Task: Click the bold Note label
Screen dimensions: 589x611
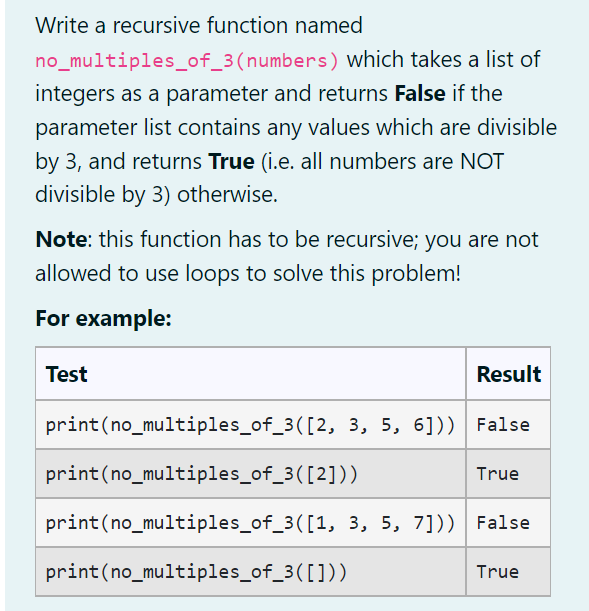Action: (x=61, y=239)
